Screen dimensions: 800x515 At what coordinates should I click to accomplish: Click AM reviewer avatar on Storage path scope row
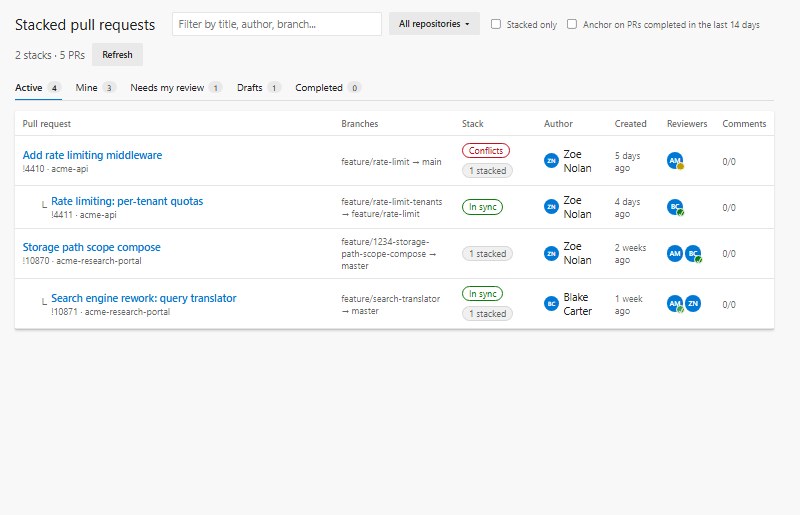tap(675, 253)
